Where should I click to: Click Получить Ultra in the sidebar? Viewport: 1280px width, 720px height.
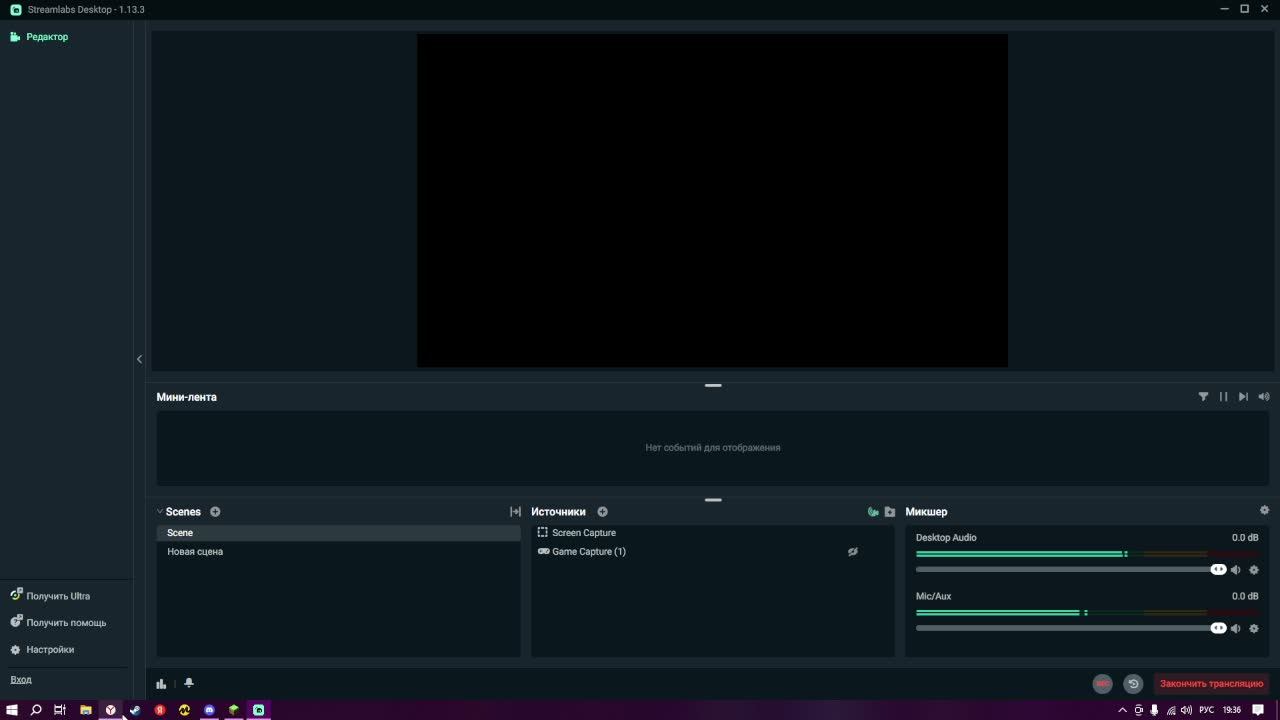point(50,596)
